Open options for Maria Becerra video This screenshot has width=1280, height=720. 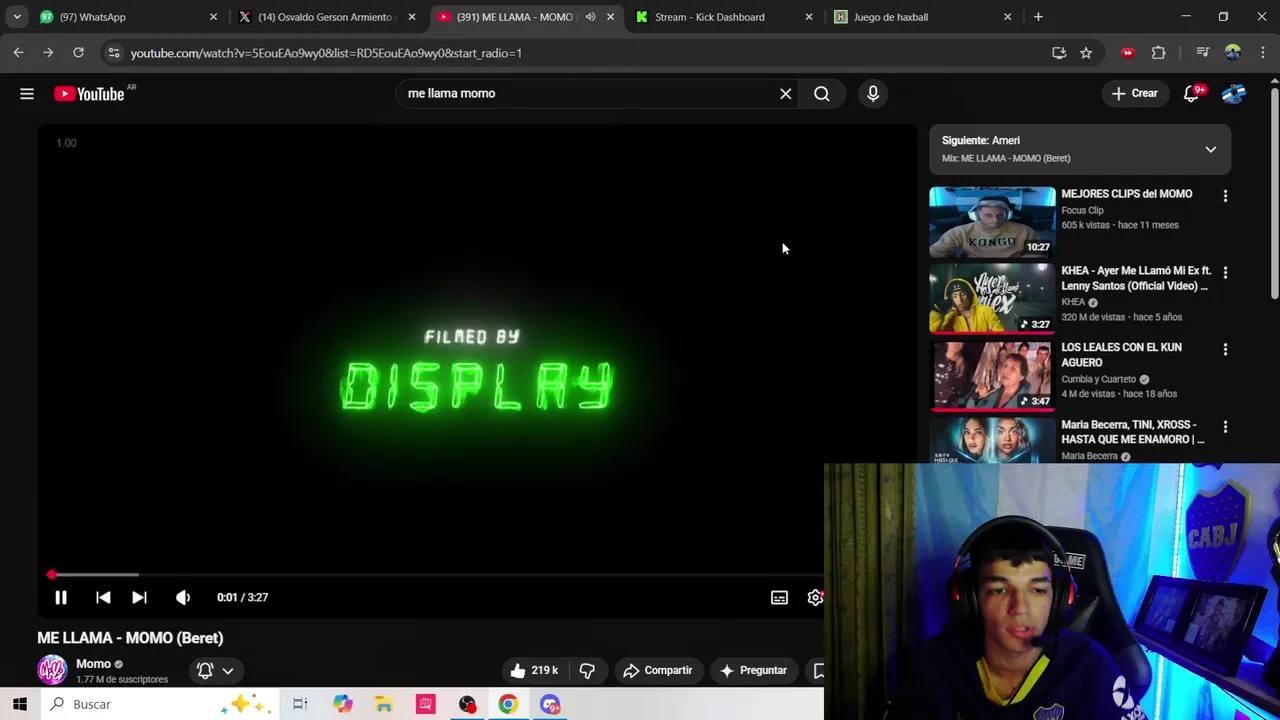1225,427
